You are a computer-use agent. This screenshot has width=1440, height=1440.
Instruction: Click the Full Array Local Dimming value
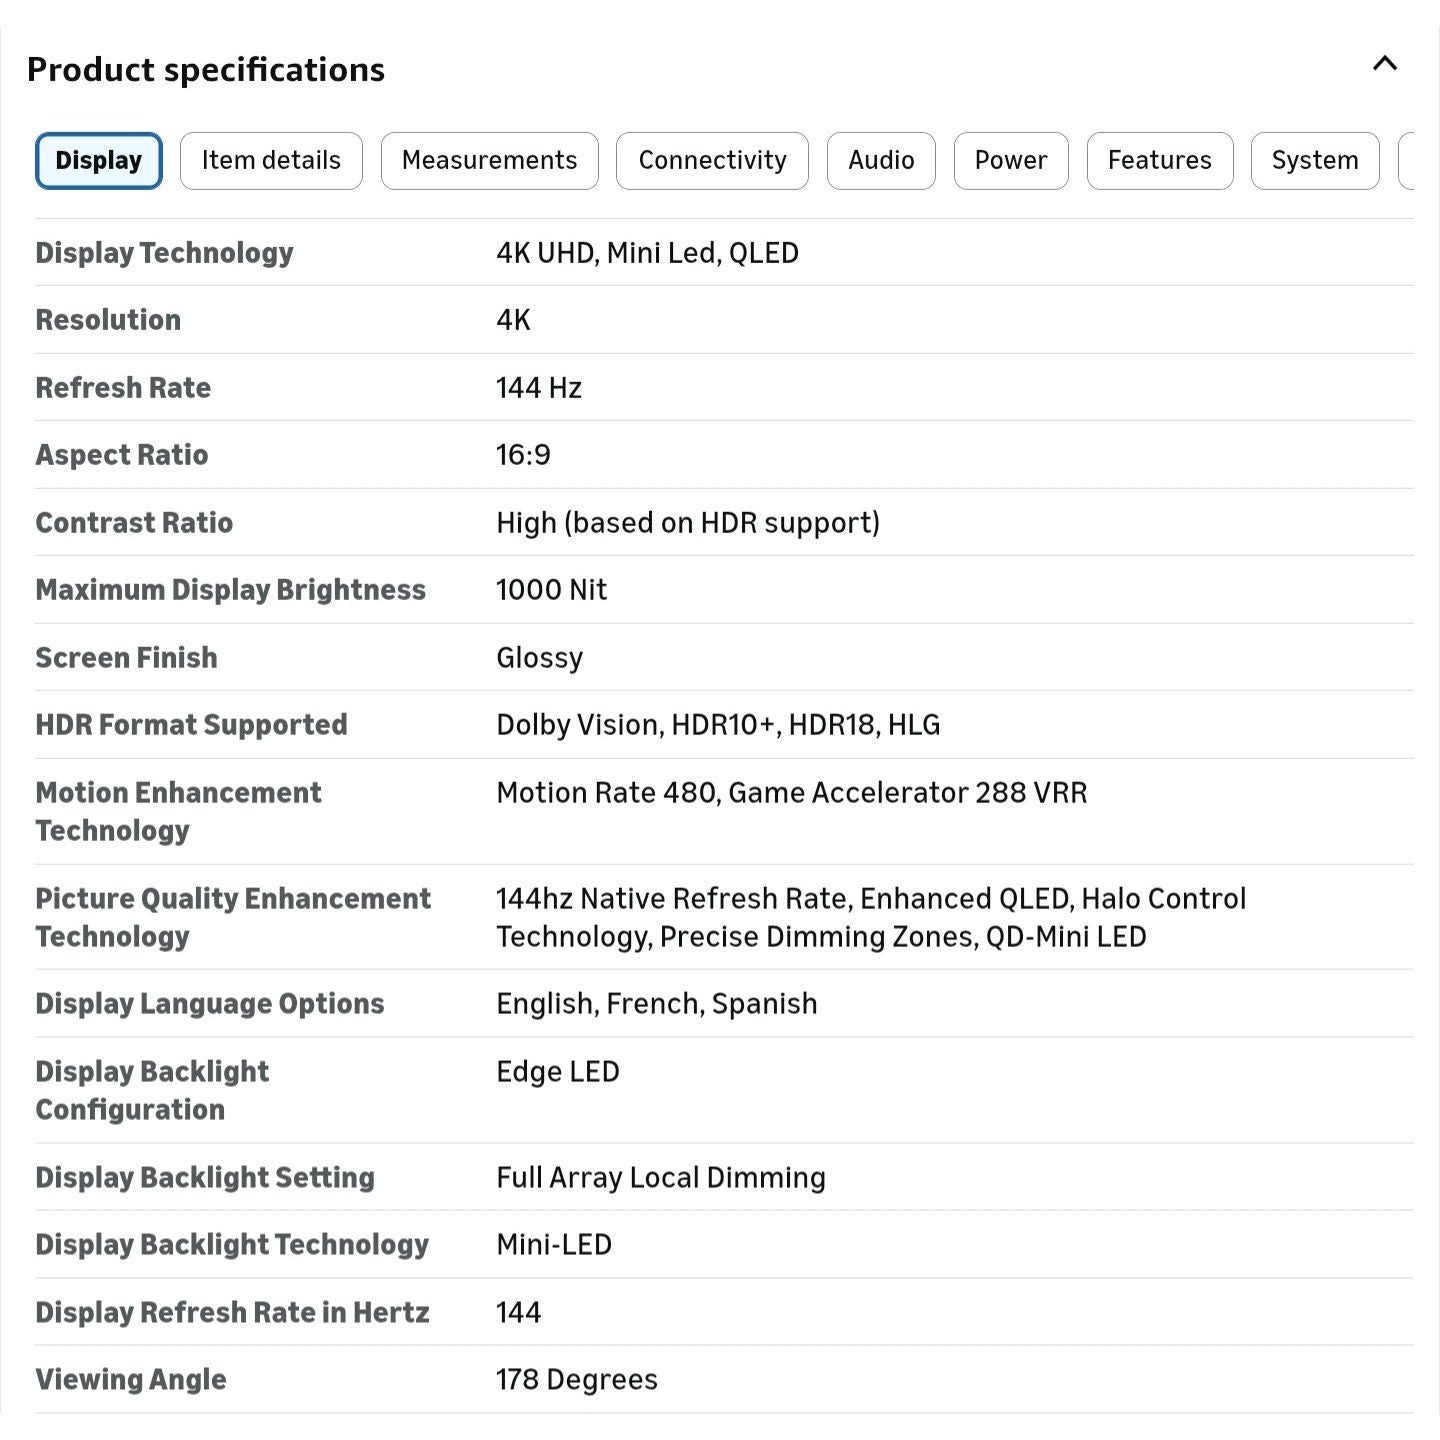click(x=660, y=1178)
